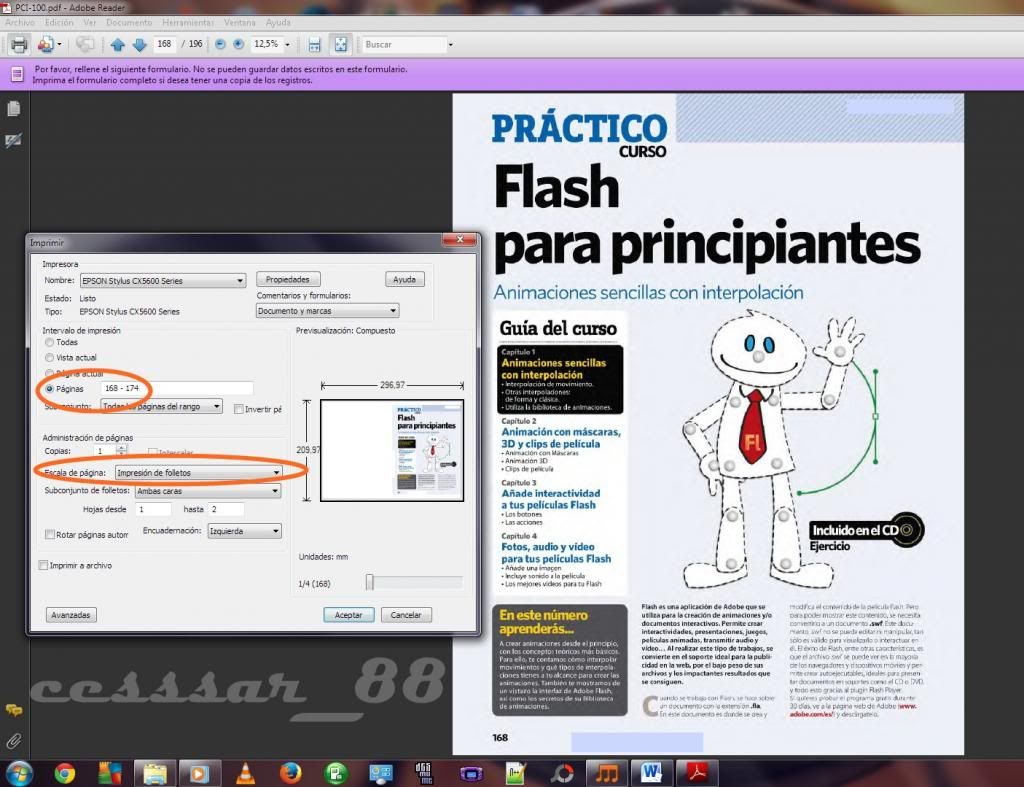Open the Pages panel icon in left sidebar

[x=13, y=108]
